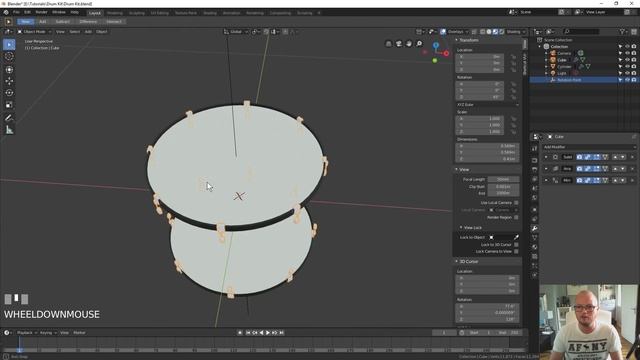The height and width of the screenshot is (360, 640).
Task: Select the Select Box tool
Action: click(9, 44)
